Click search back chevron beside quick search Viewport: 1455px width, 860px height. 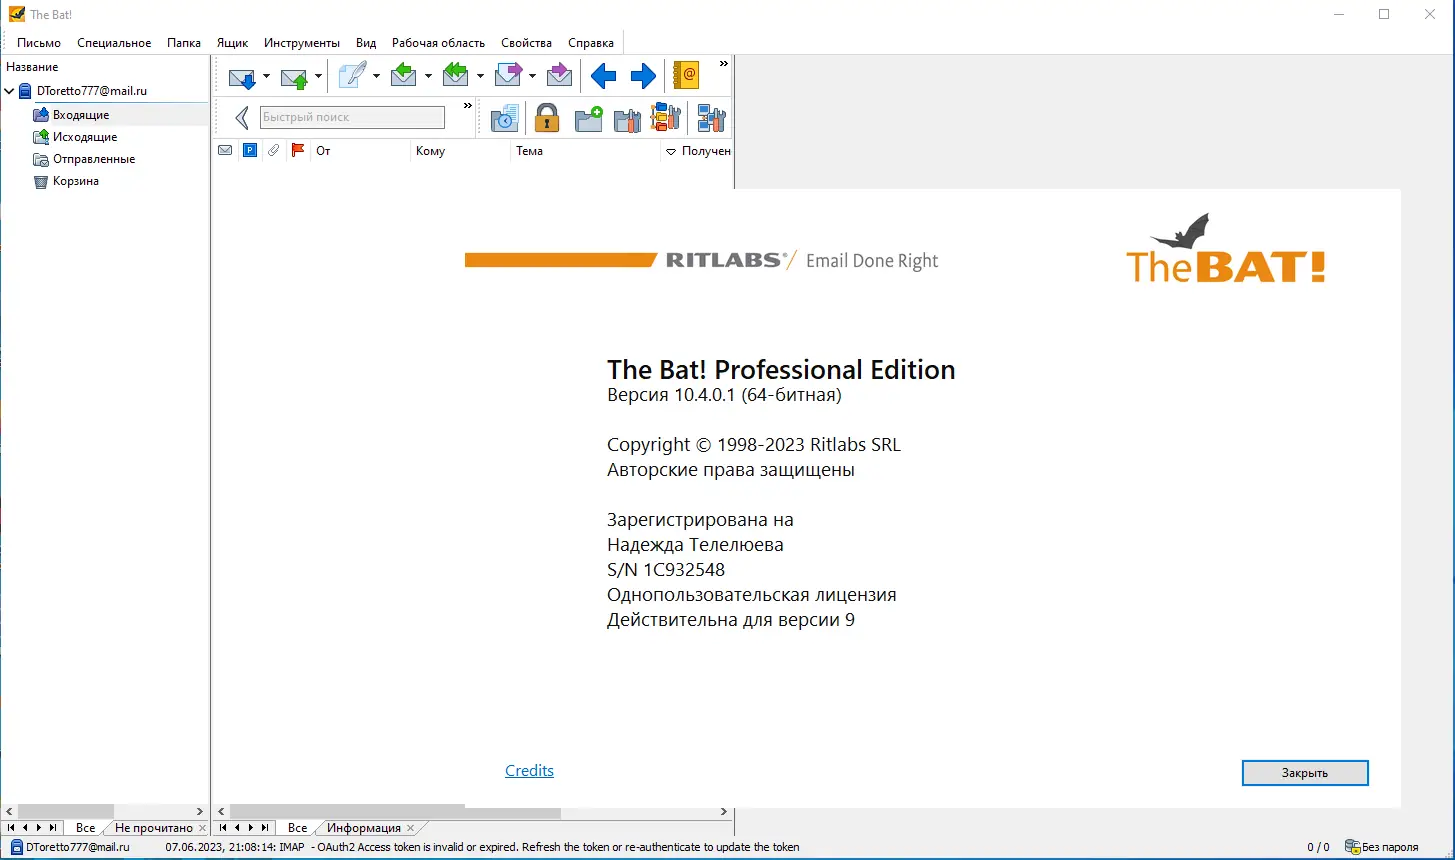pos(242,118)
